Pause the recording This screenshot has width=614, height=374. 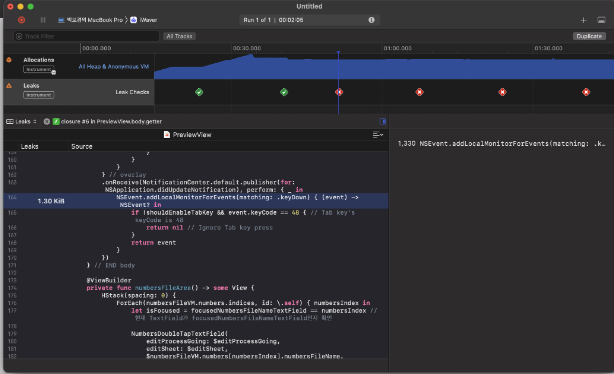pos(43,20)
